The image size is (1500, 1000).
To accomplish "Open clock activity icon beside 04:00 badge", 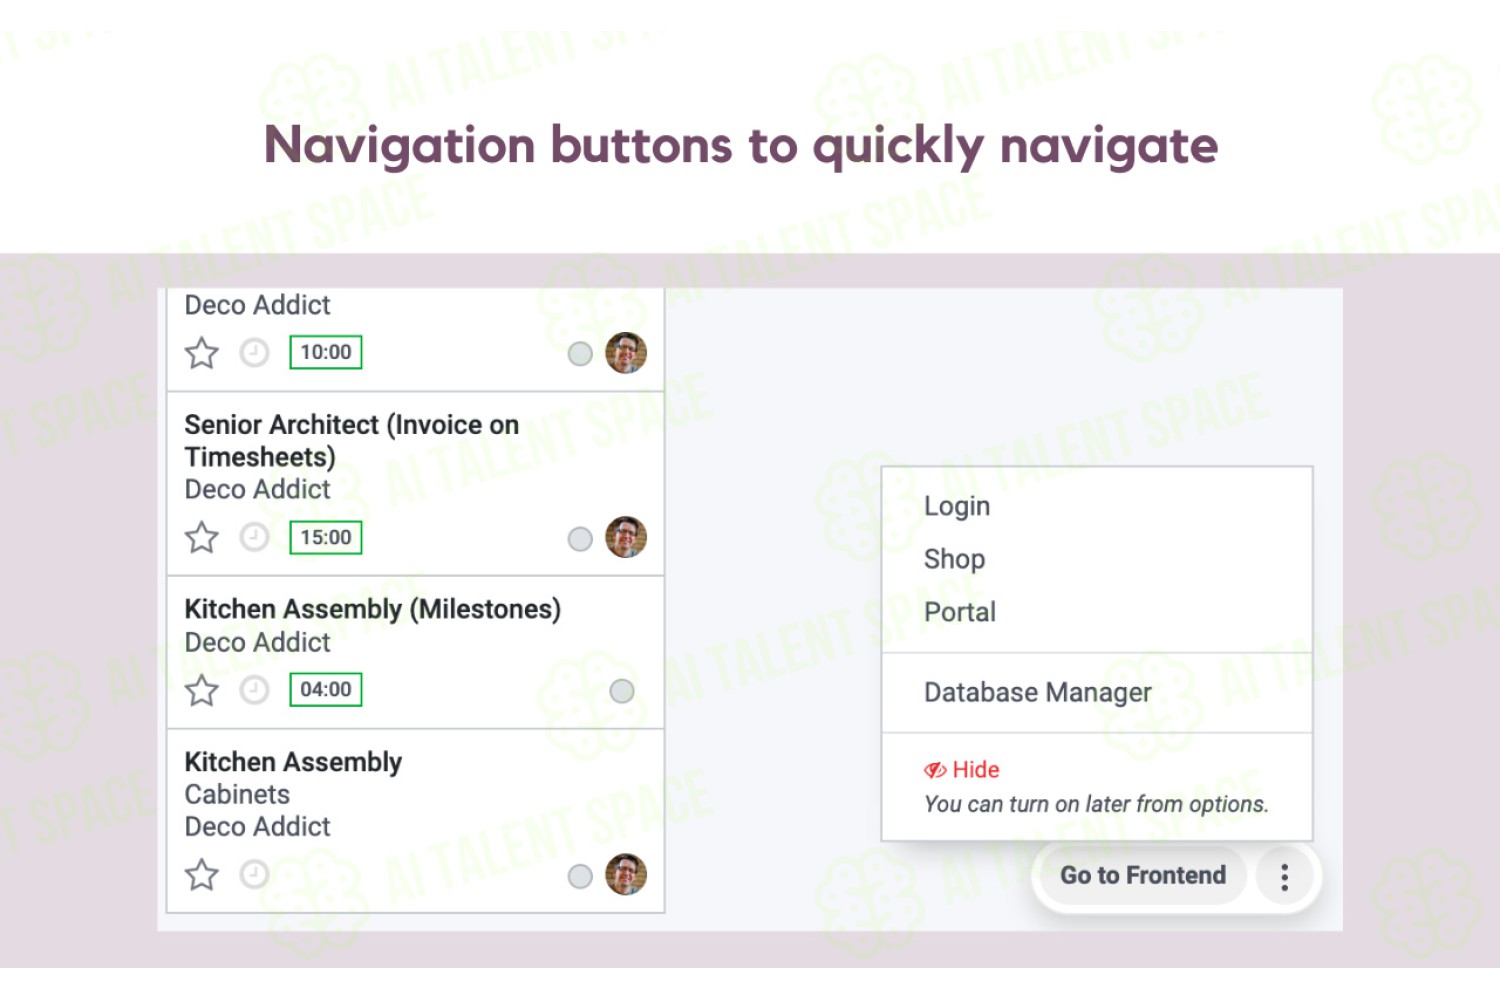I will [255, 690].
